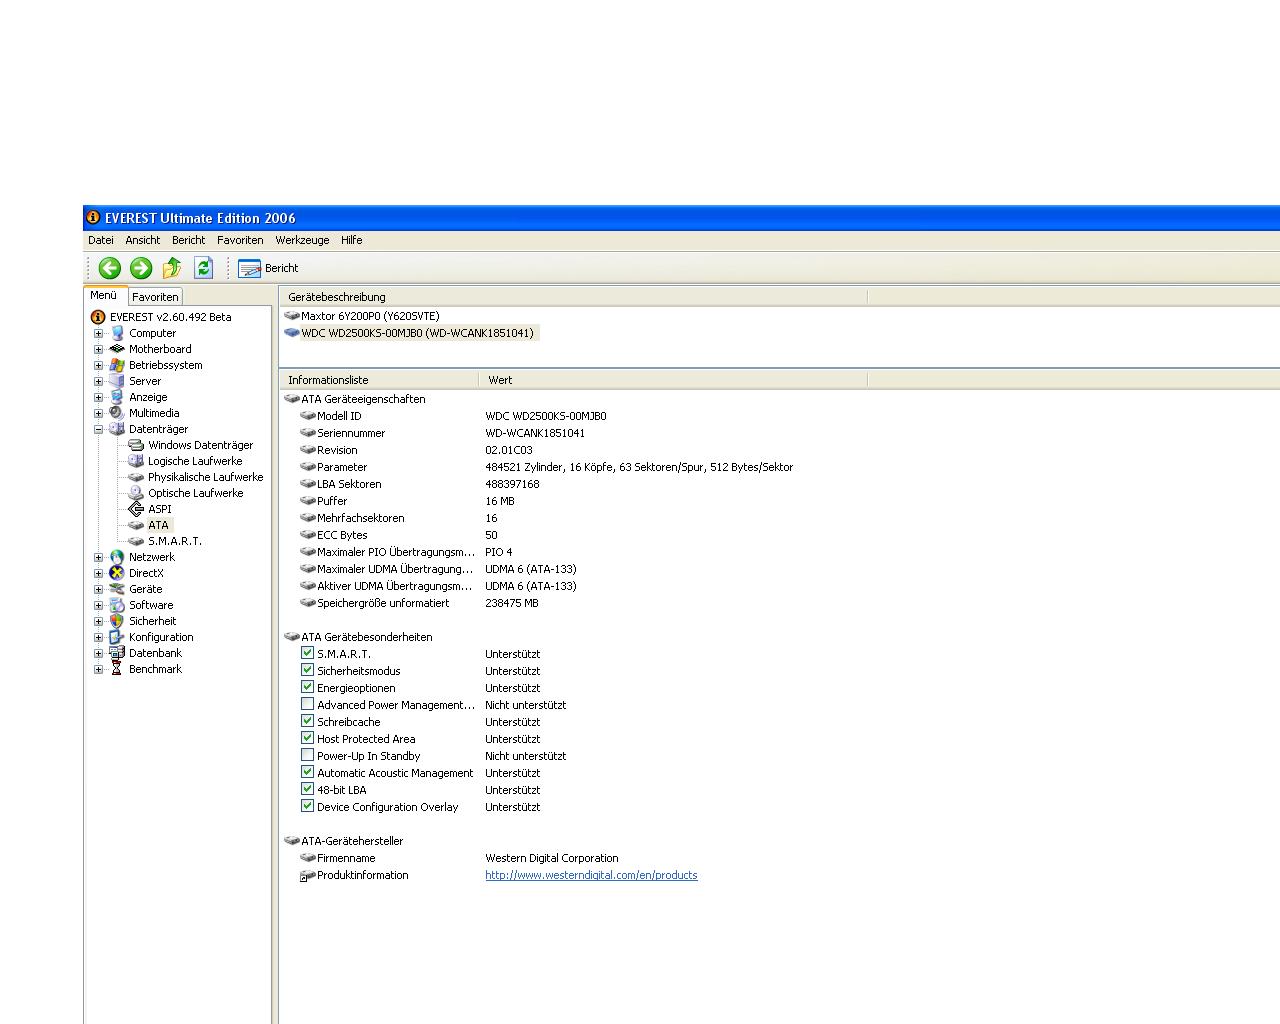
Task: Expand the Motherboard tree node
Action: pos(98,349)
